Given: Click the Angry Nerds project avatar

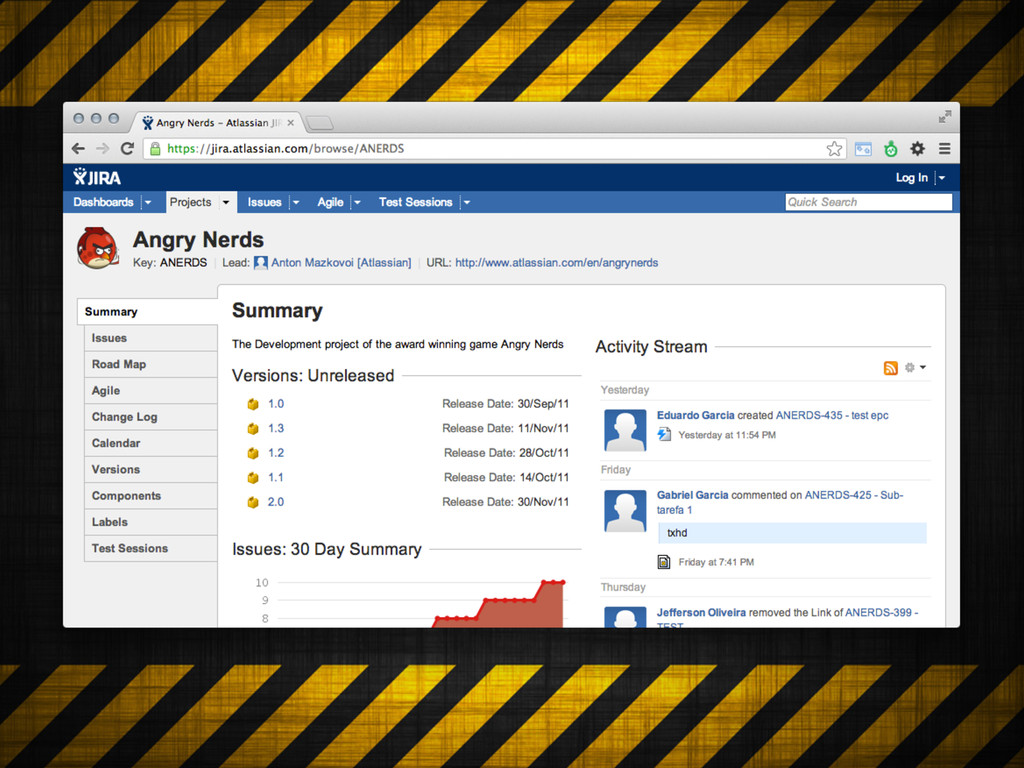Looking at the screenshot, I should point(98,248).
